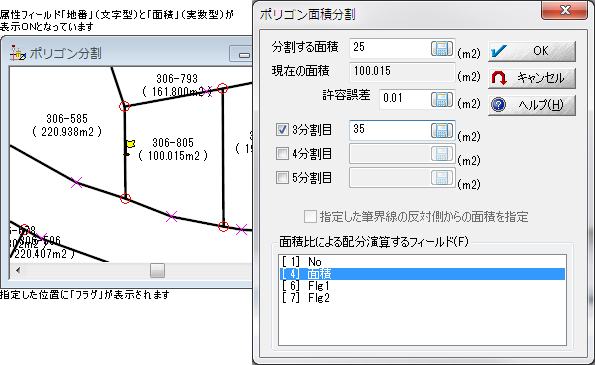Confirm with the OK button
595x365 pixels.
pos(532,51)
